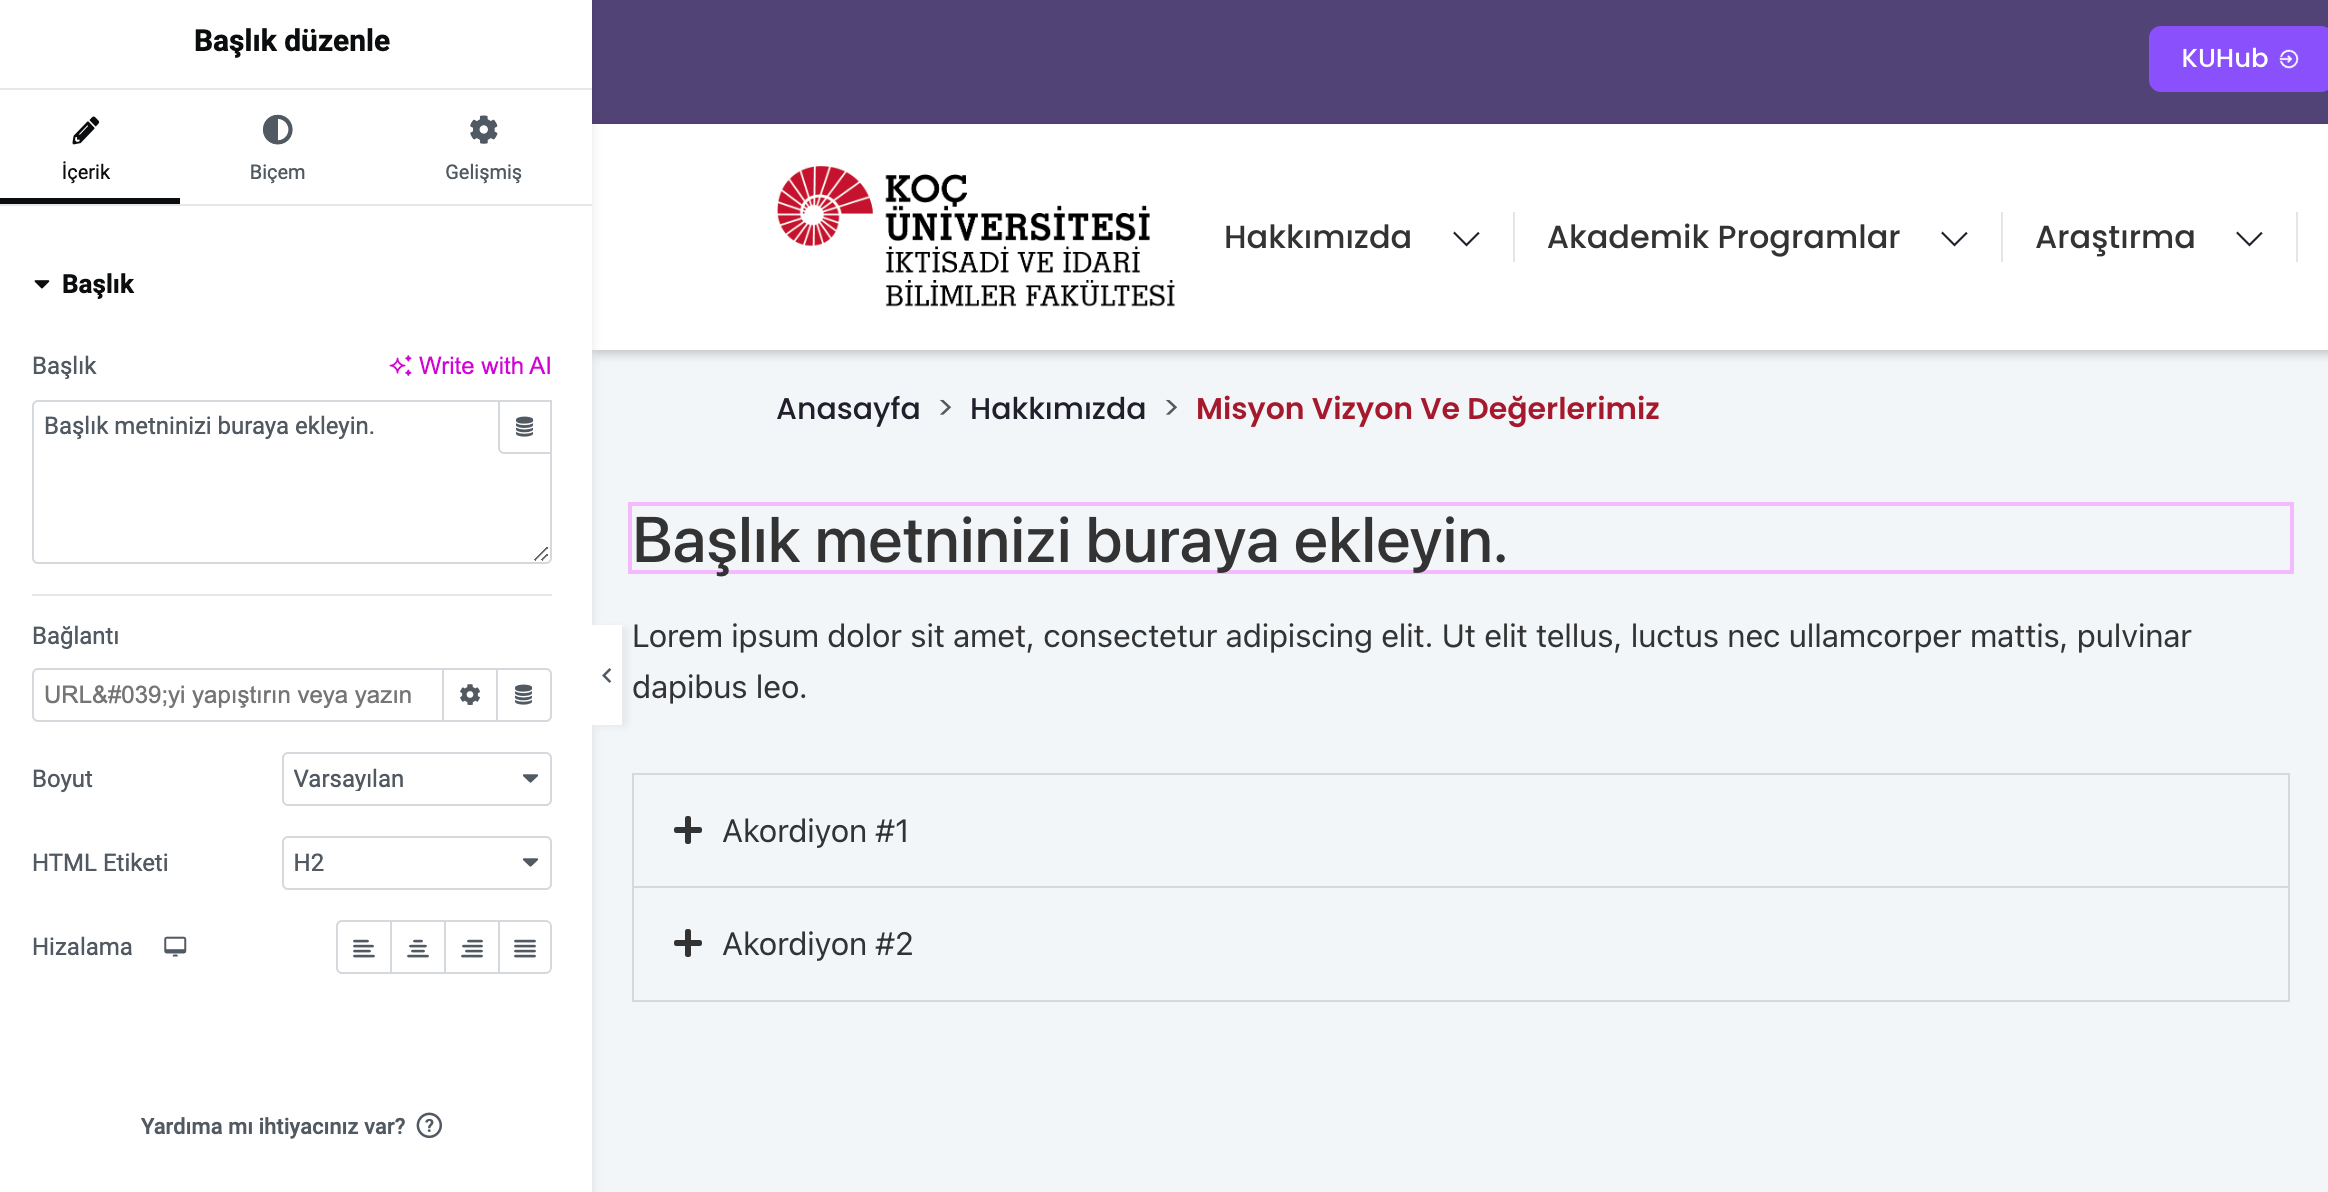Click the help question mark icon
2328x1192 pixels.
tap(430, 1126)
